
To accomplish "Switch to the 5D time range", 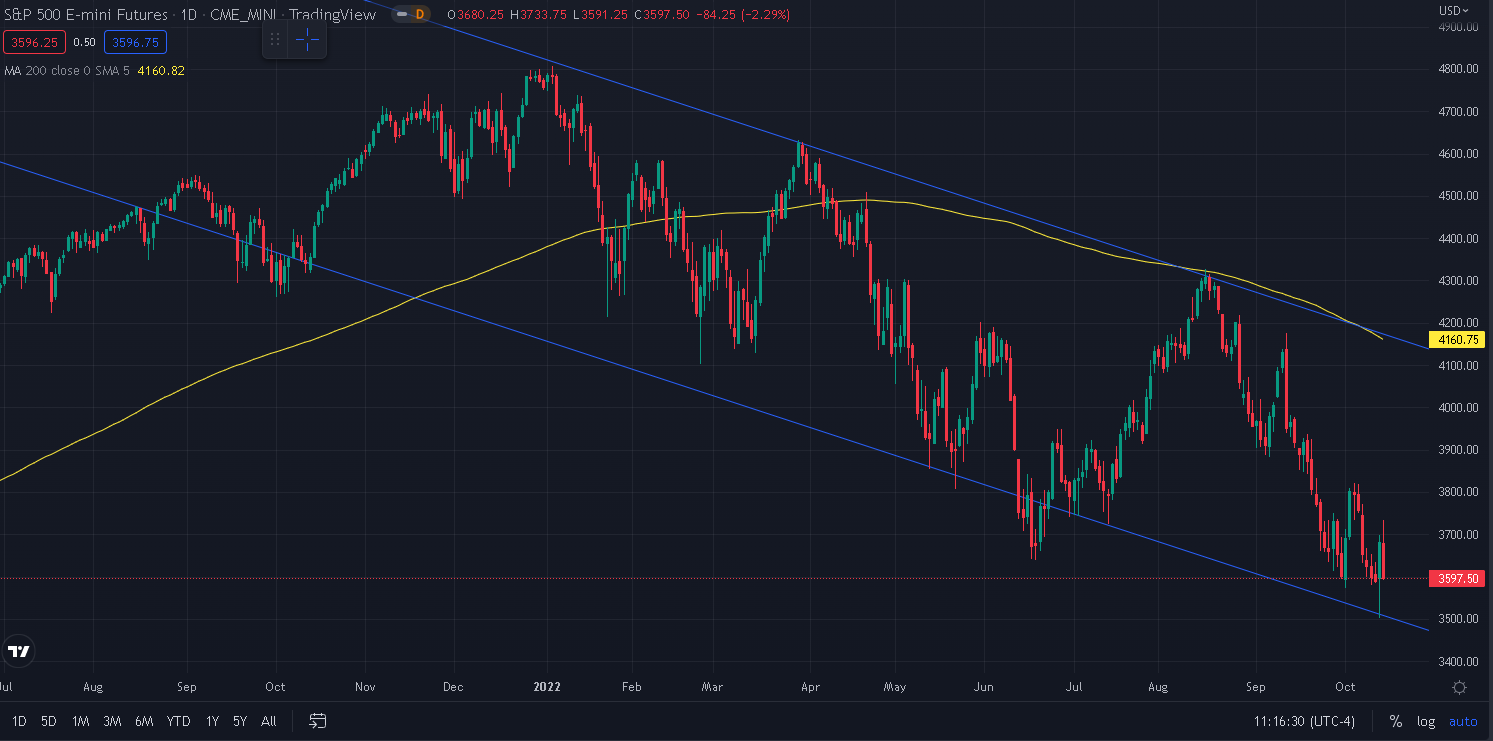I will (49, 721).
